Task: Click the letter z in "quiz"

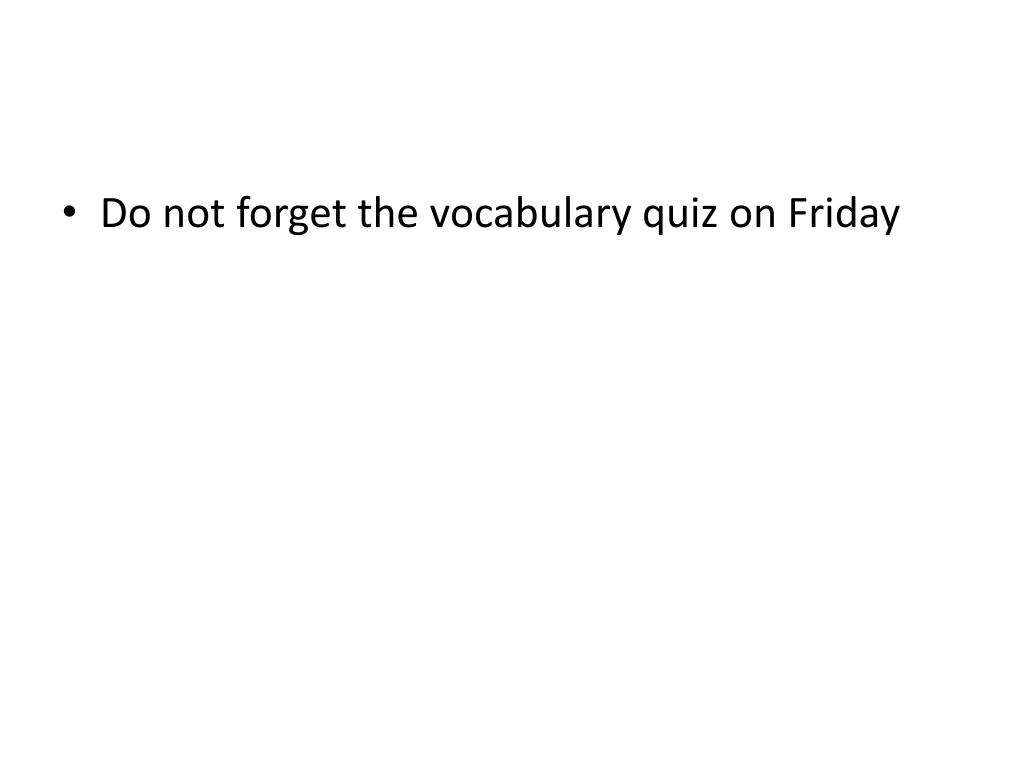Action: (x=709, y=217)
